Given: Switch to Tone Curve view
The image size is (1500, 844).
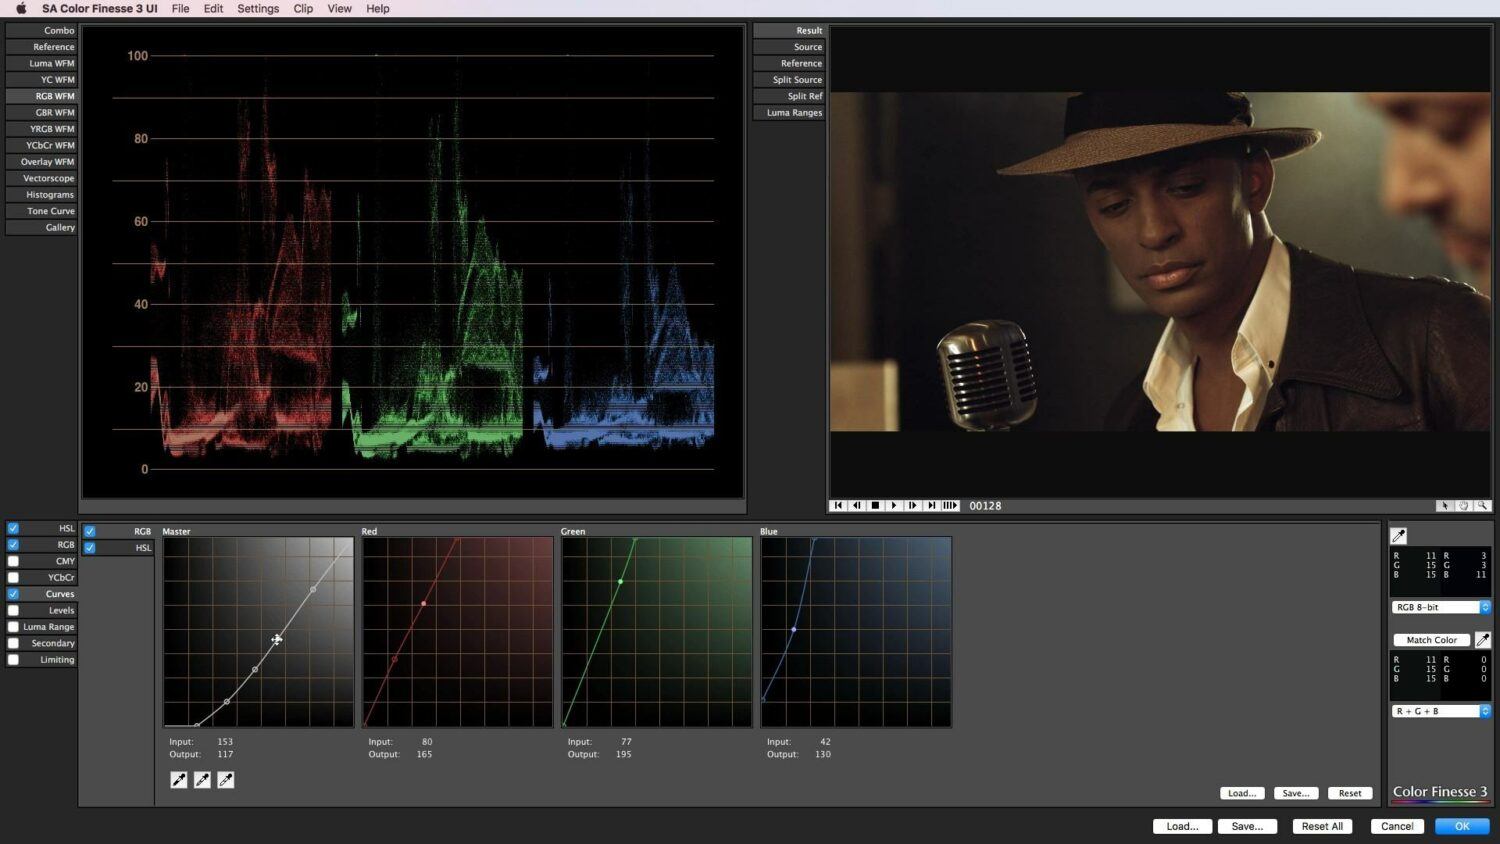Looking at the screenshot, I should [41, 211].
